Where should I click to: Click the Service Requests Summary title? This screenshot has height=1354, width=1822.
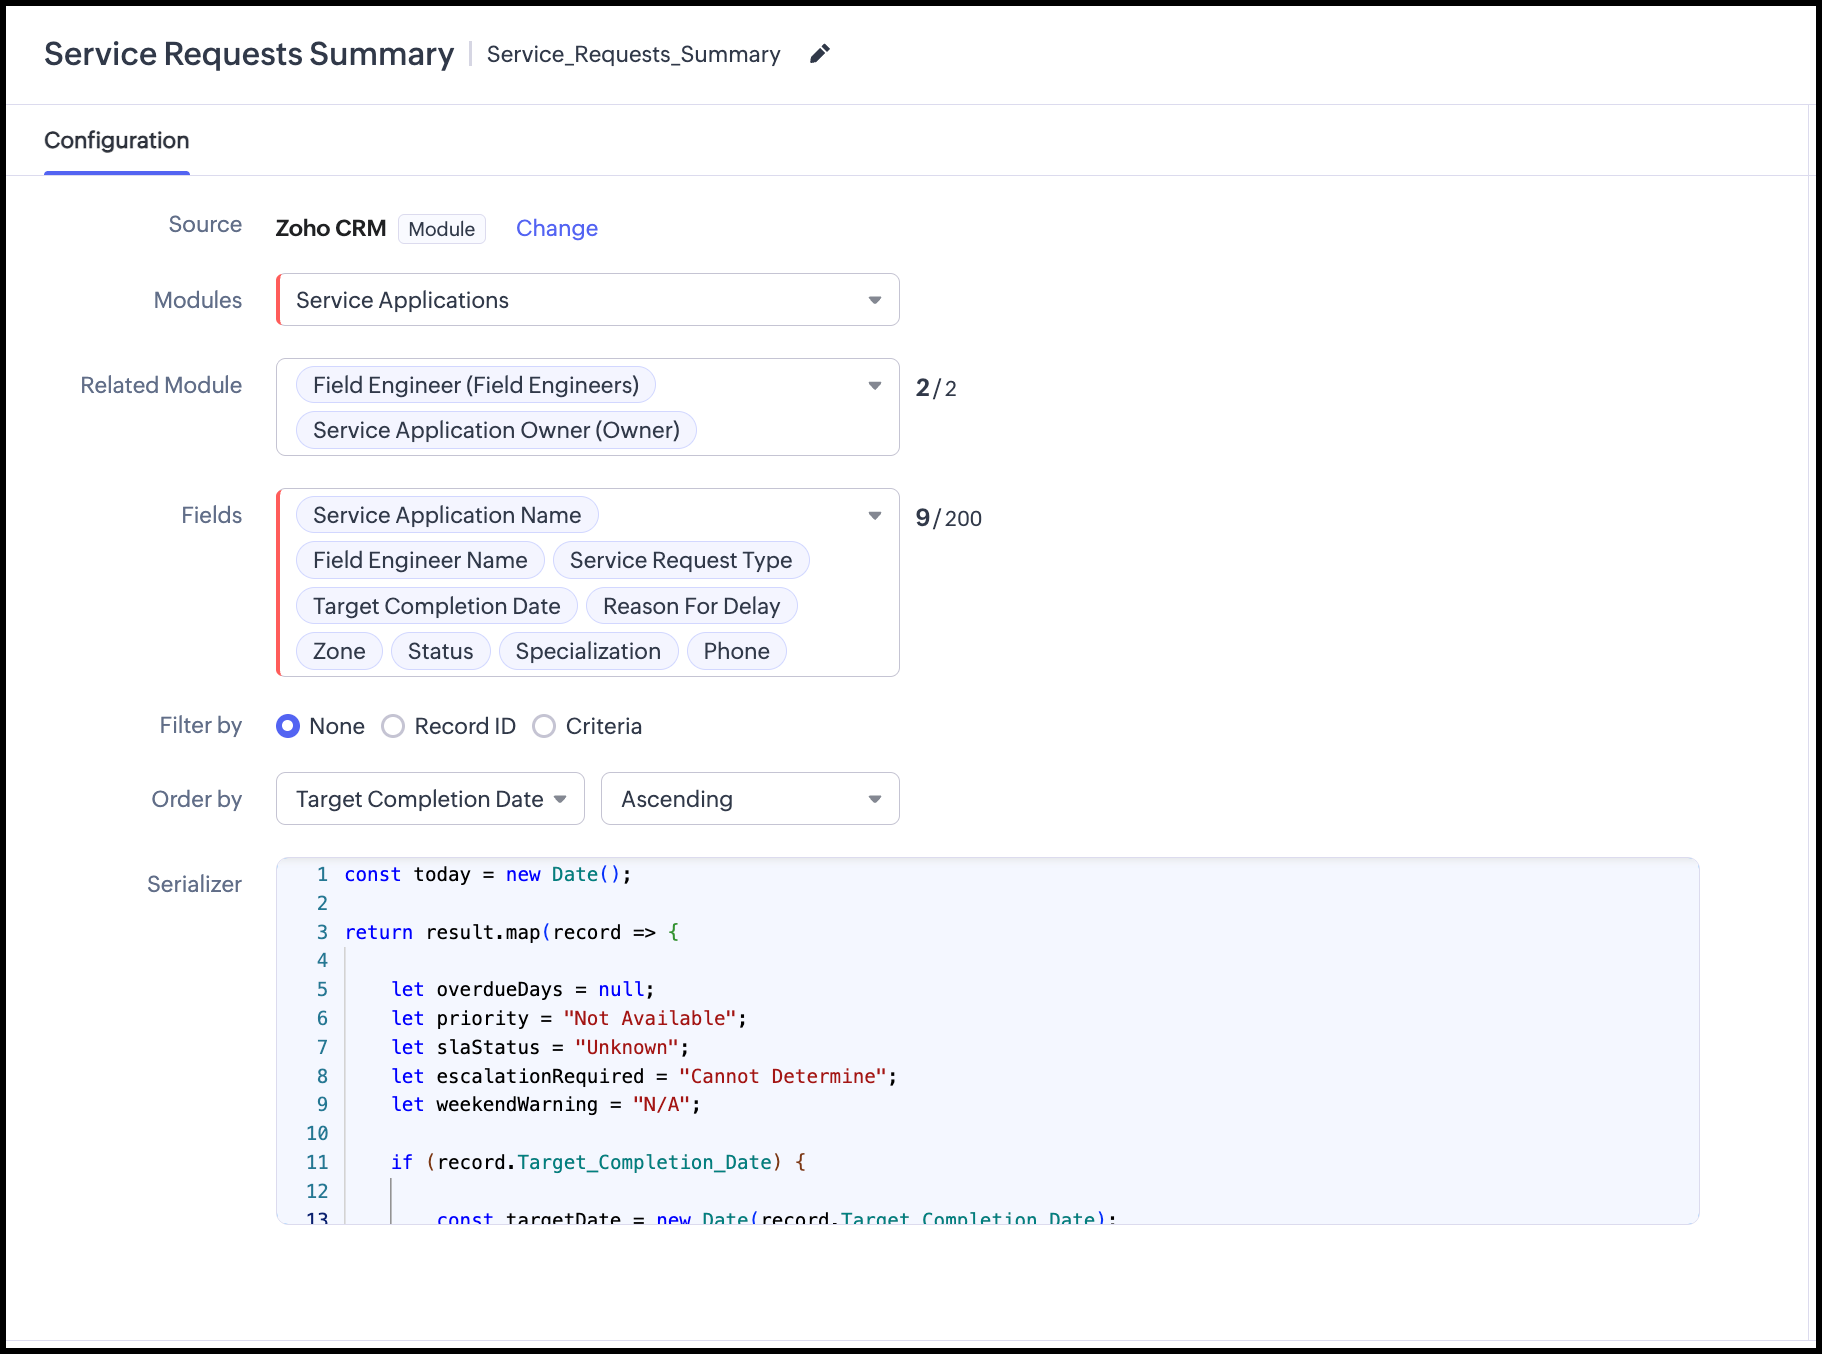click(249, 54)
